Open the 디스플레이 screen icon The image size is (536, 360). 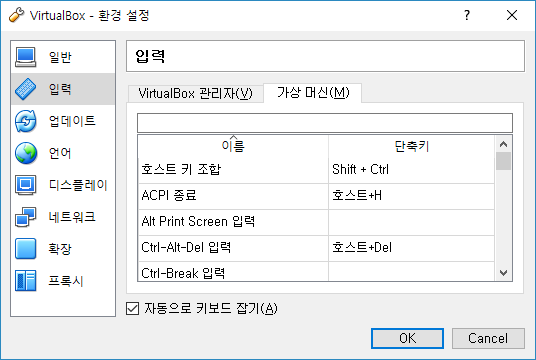click(26, 185)
